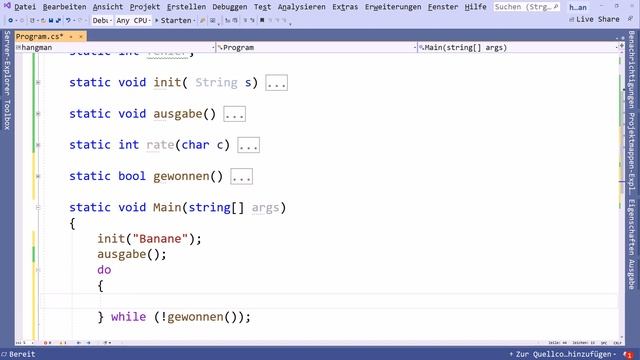640x360 pixels.
Task: Open the Datei menu
Action: pos(25,7)
